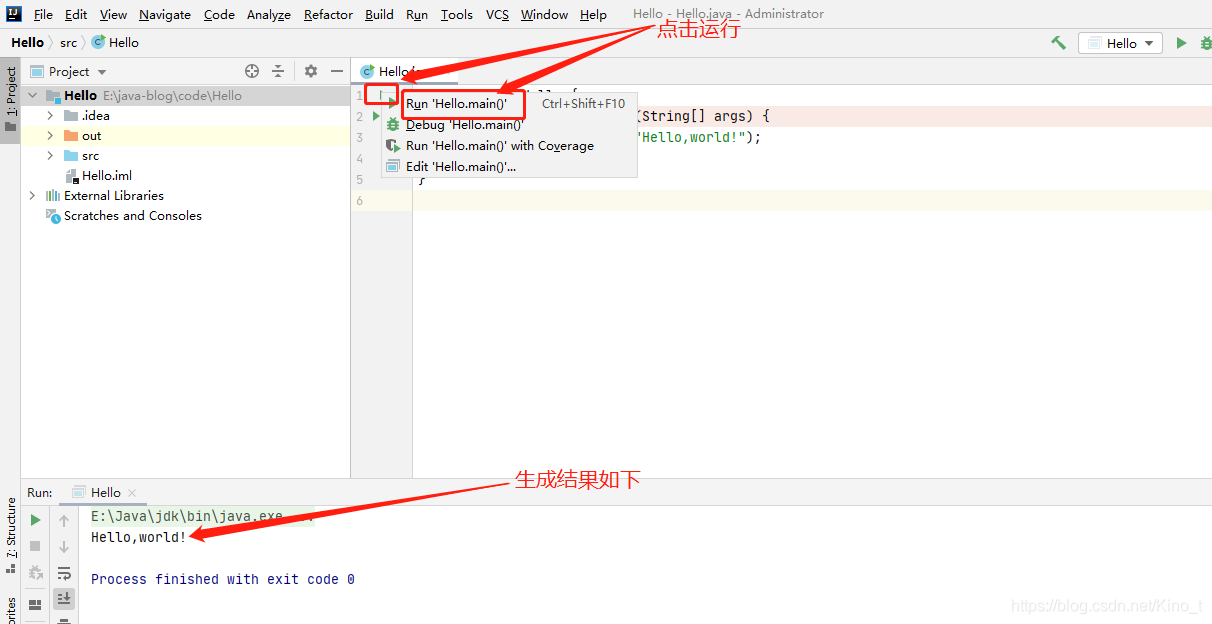Select Run 'Hello.main()' with Coverage

click(508, 146)
